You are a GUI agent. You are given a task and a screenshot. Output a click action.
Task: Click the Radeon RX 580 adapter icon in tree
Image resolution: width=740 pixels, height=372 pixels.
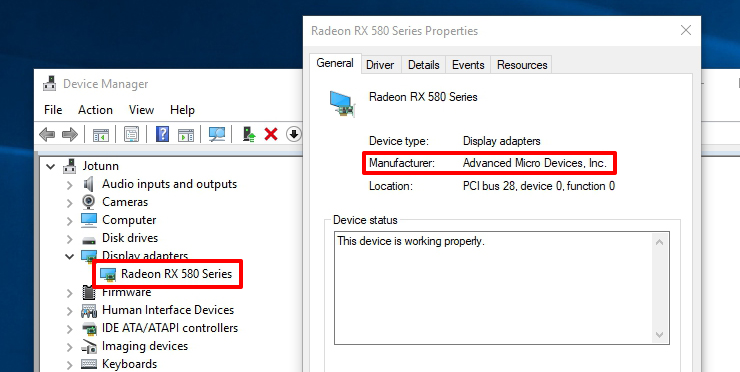108,274
